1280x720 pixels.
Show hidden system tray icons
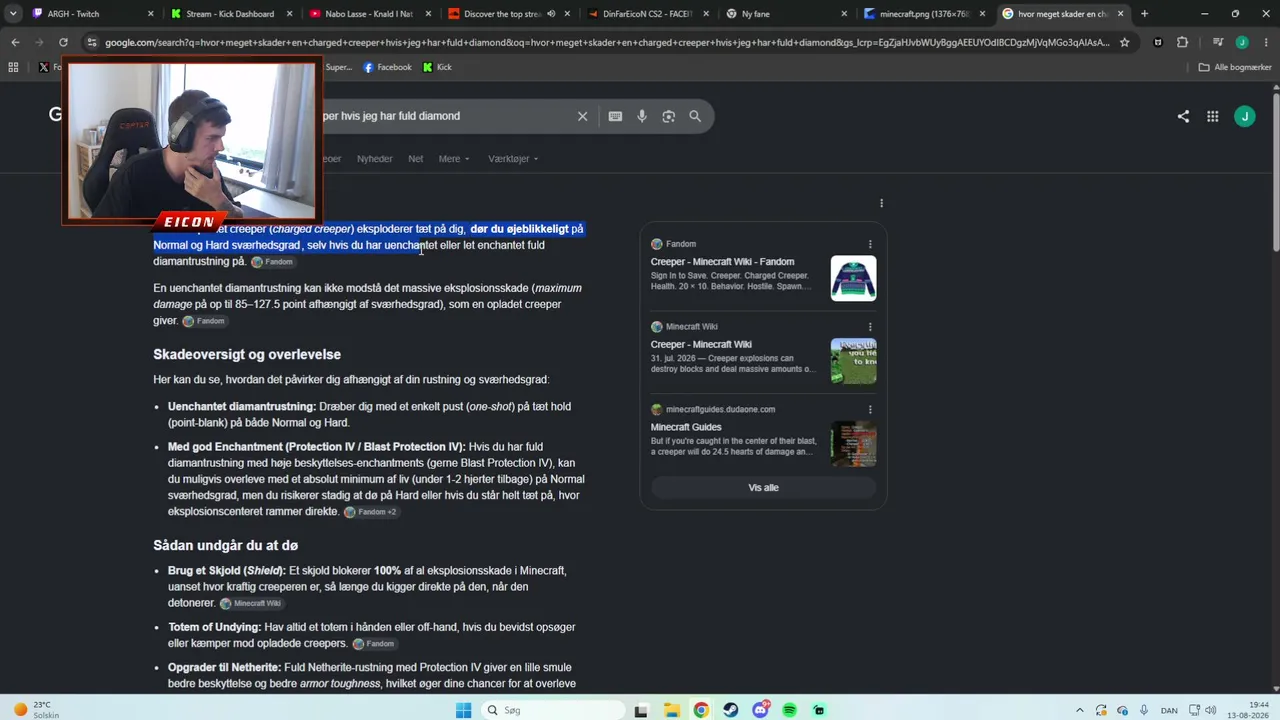click(x=1079, y=710)
